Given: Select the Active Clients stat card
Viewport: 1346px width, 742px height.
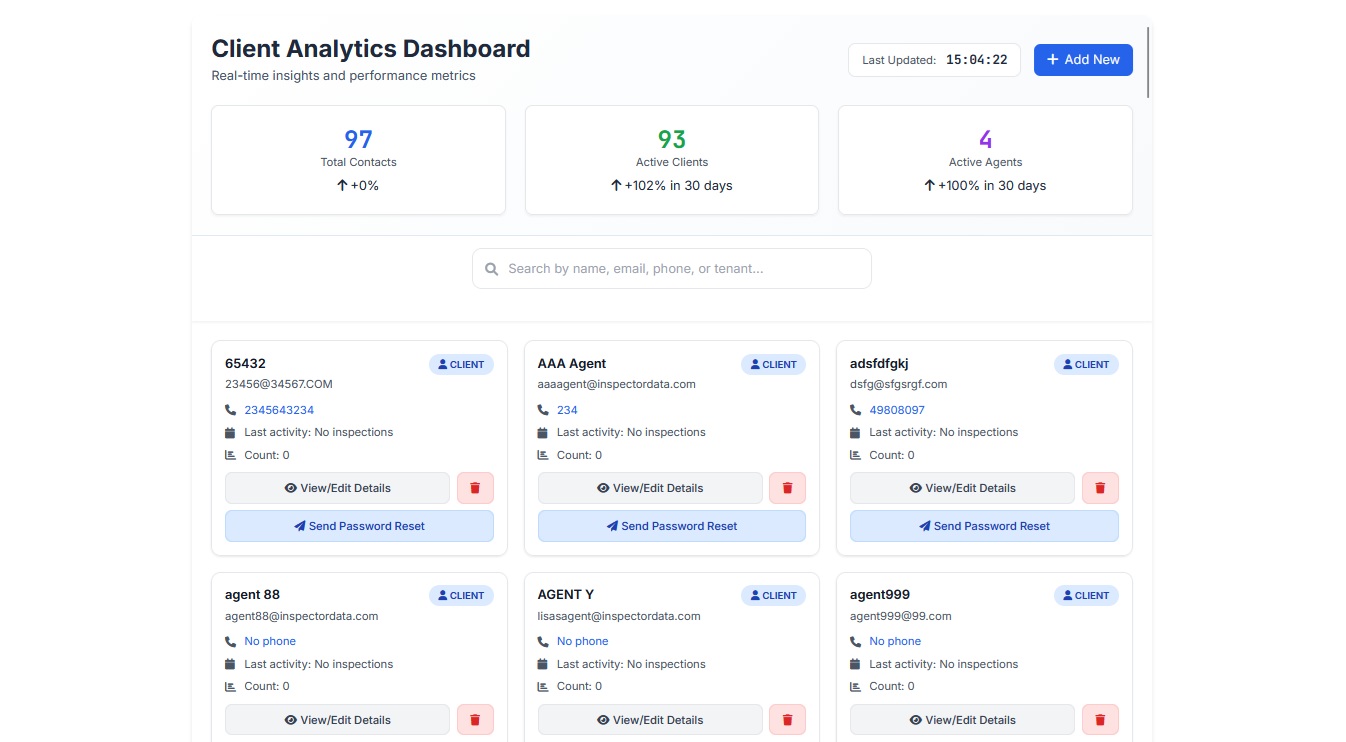Looking at the screenshot, I should (671, 160).
